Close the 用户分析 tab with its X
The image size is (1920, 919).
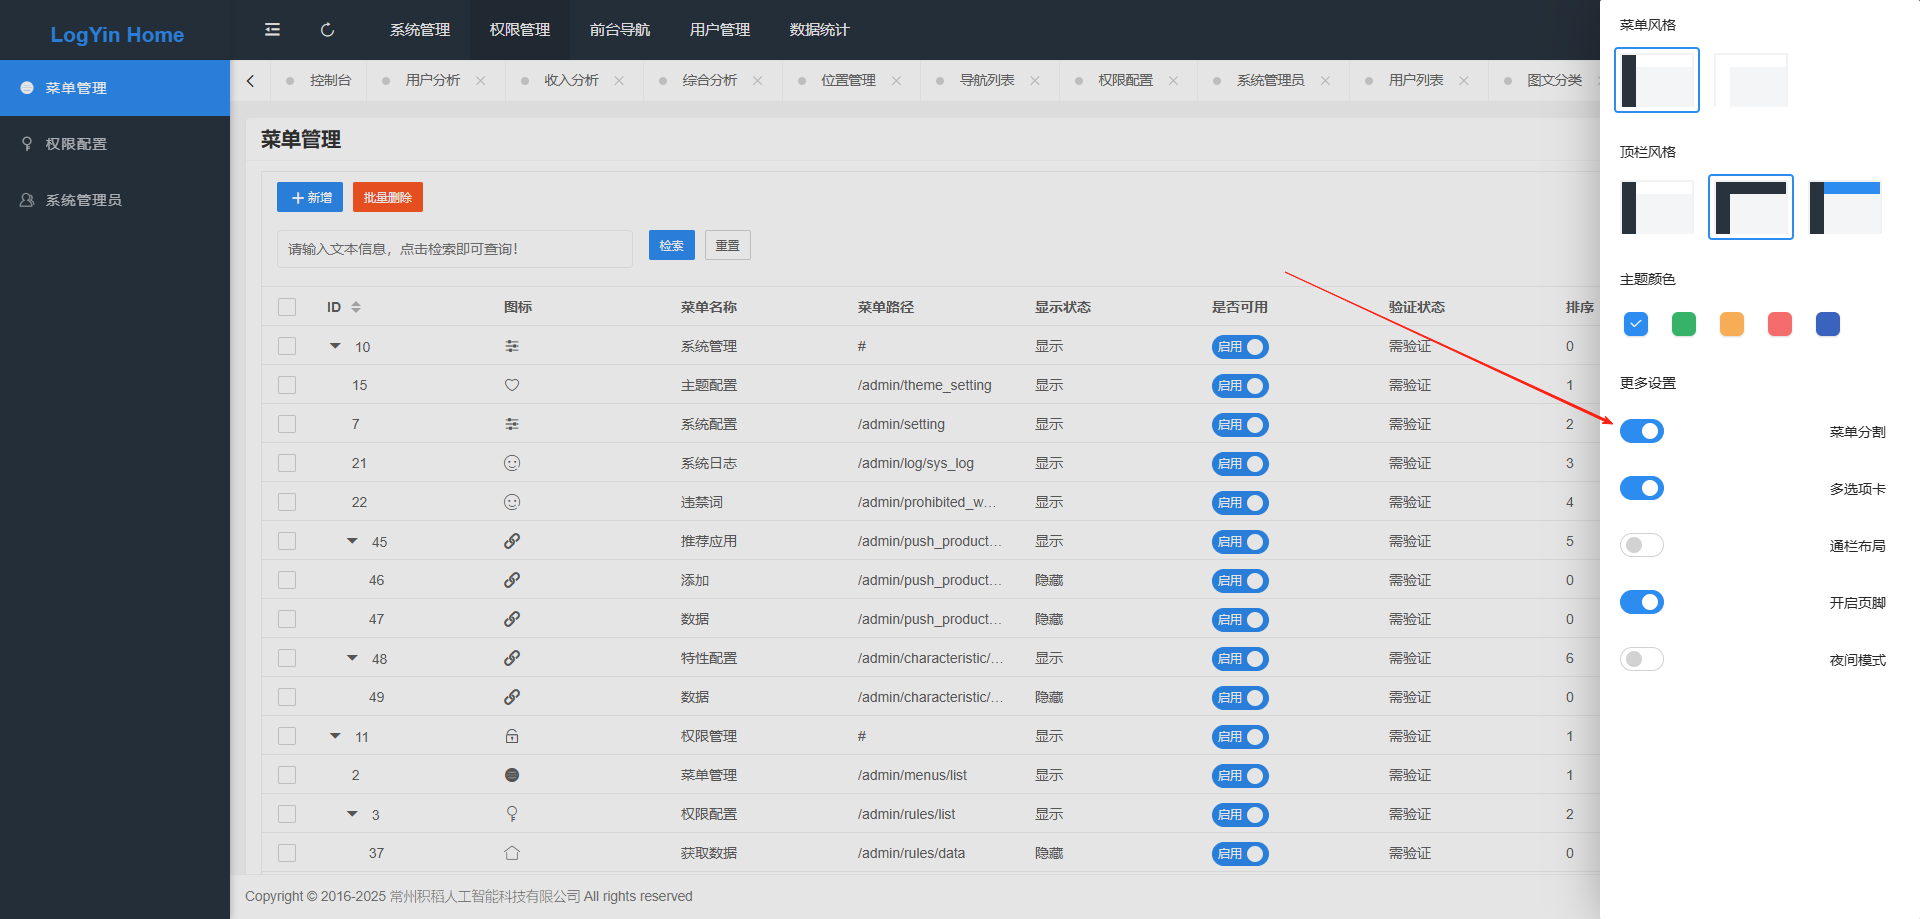(x=481, y=81)
